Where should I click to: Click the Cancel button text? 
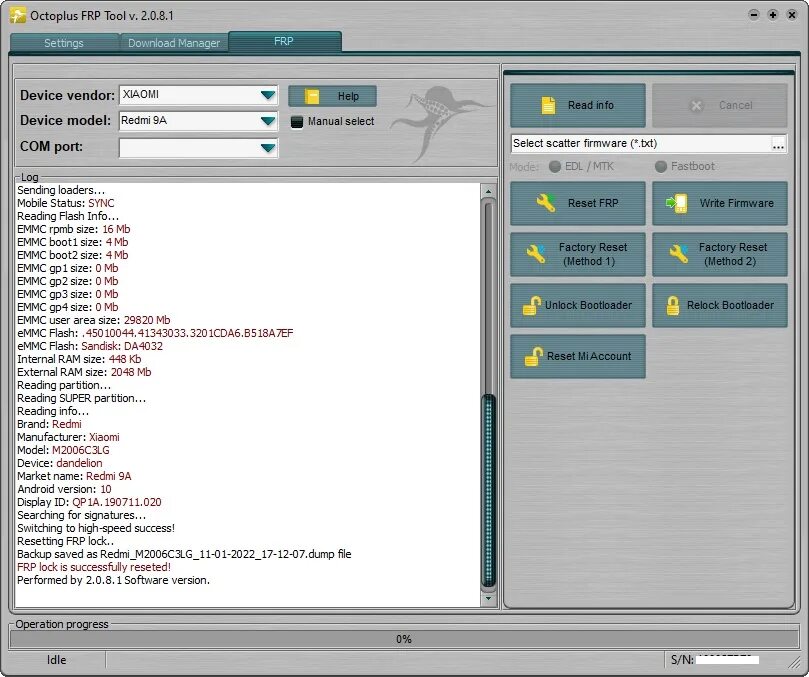point(735,105)
